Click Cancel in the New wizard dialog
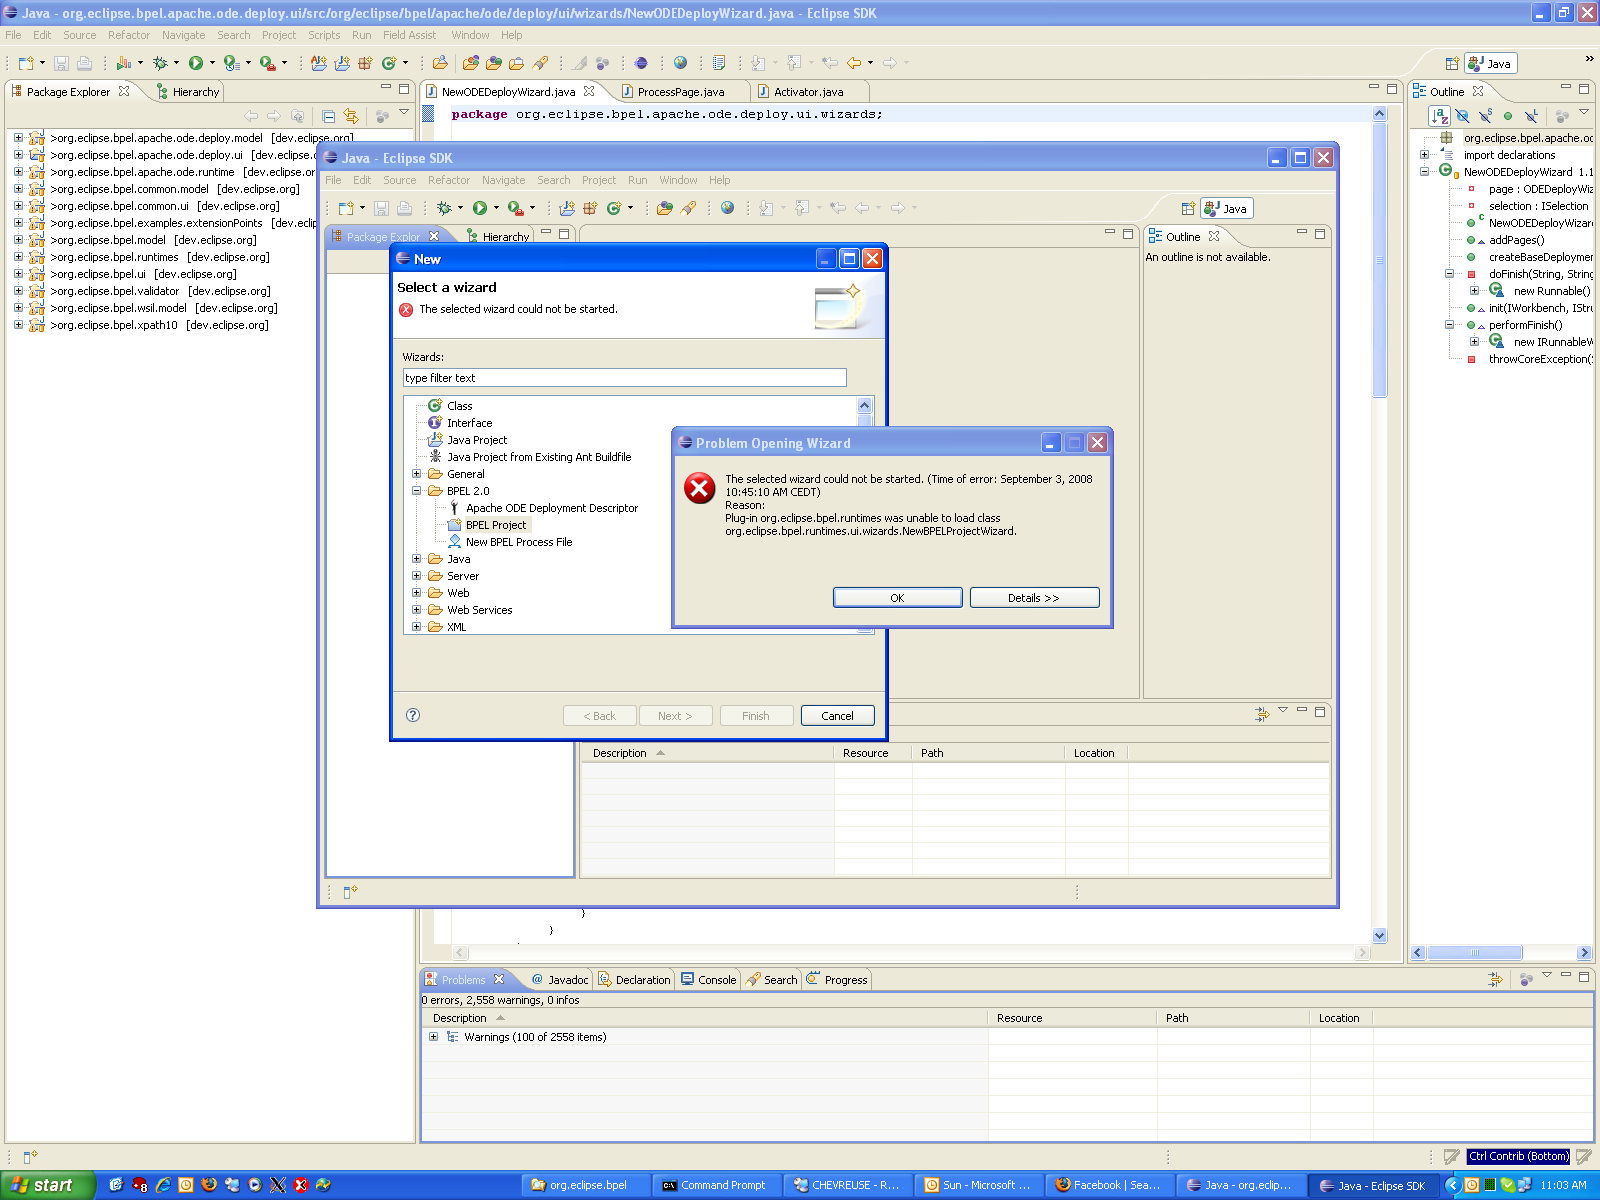The height and width of the screenshot is (1200, 1600). tap(837, 716)
